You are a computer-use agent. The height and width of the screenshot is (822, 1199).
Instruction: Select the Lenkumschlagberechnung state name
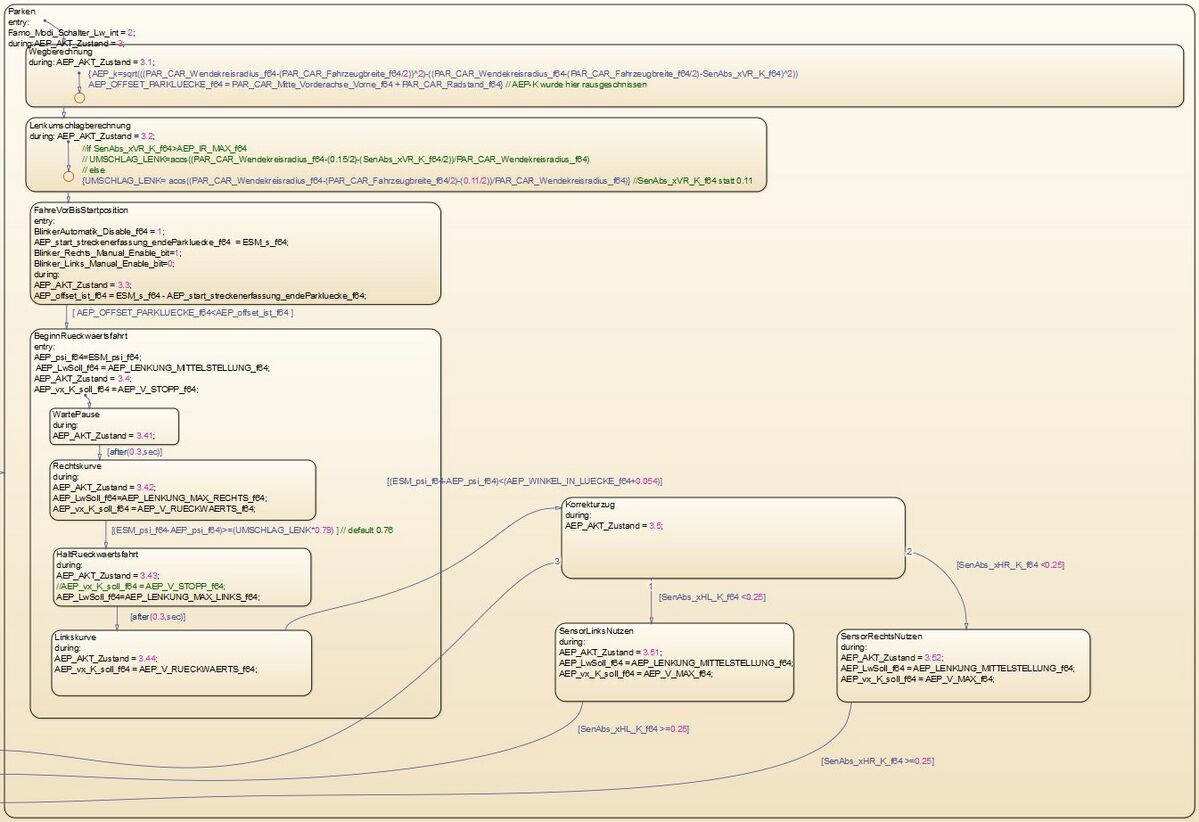pyautogui.click(x=81, y=125)
